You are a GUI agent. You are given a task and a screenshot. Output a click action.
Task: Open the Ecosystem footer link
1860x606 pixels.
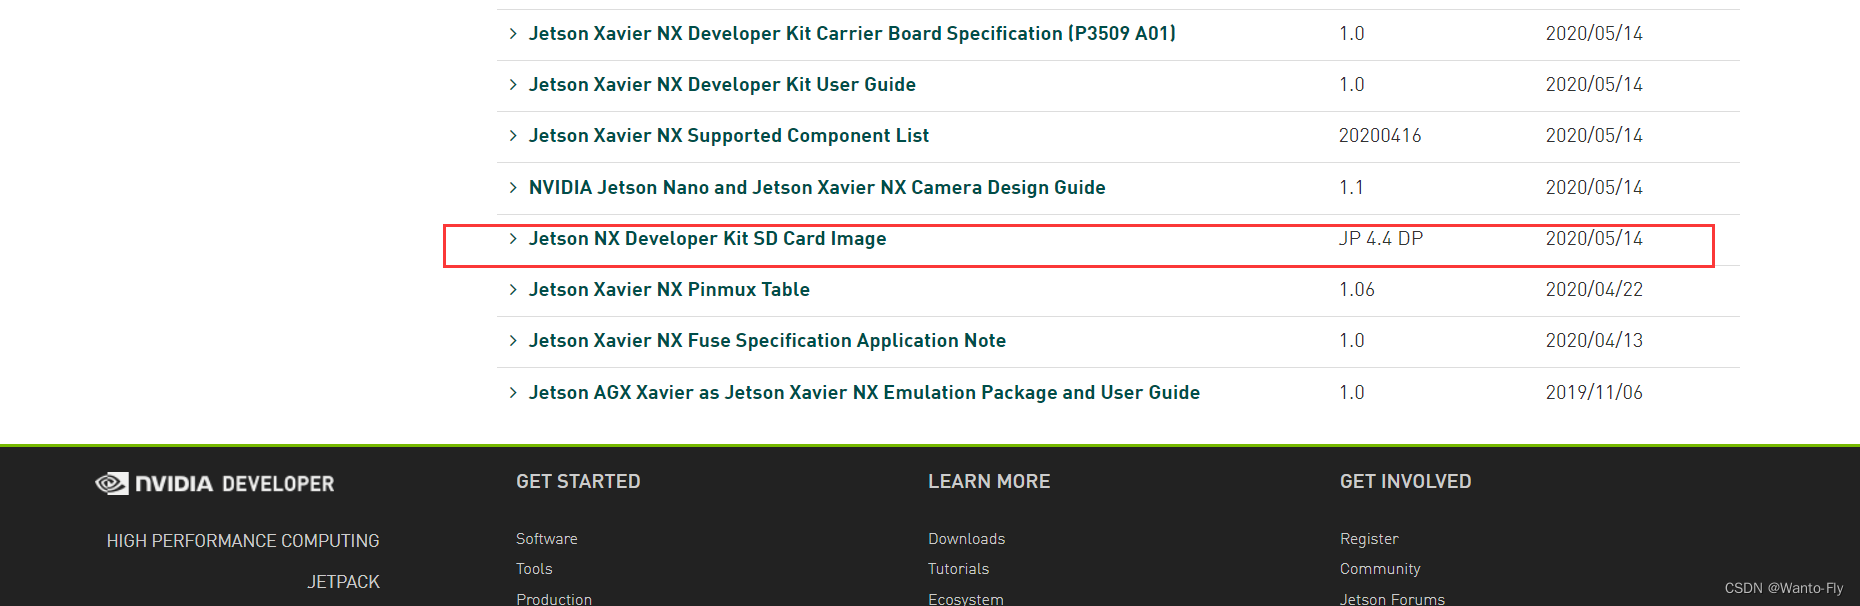(x=966, y=599)
